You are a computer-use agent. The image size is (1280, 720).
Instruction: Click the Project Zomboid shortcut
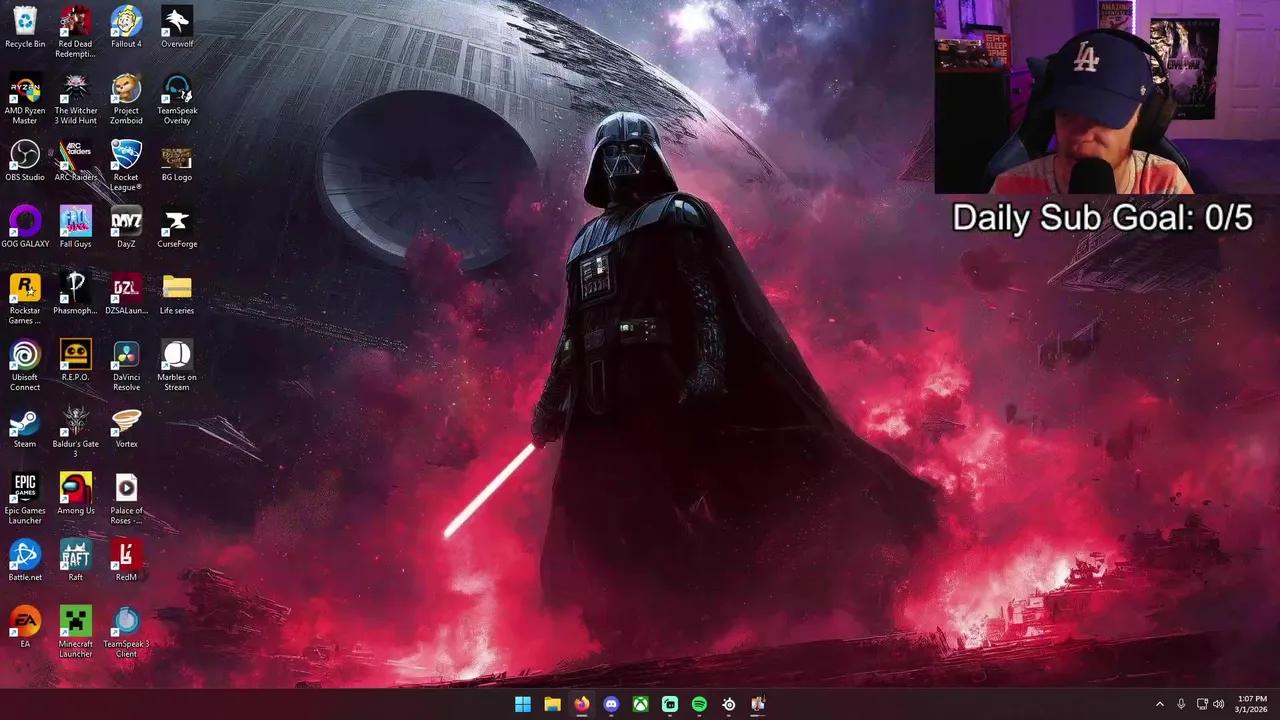click(x=126, y=99)
